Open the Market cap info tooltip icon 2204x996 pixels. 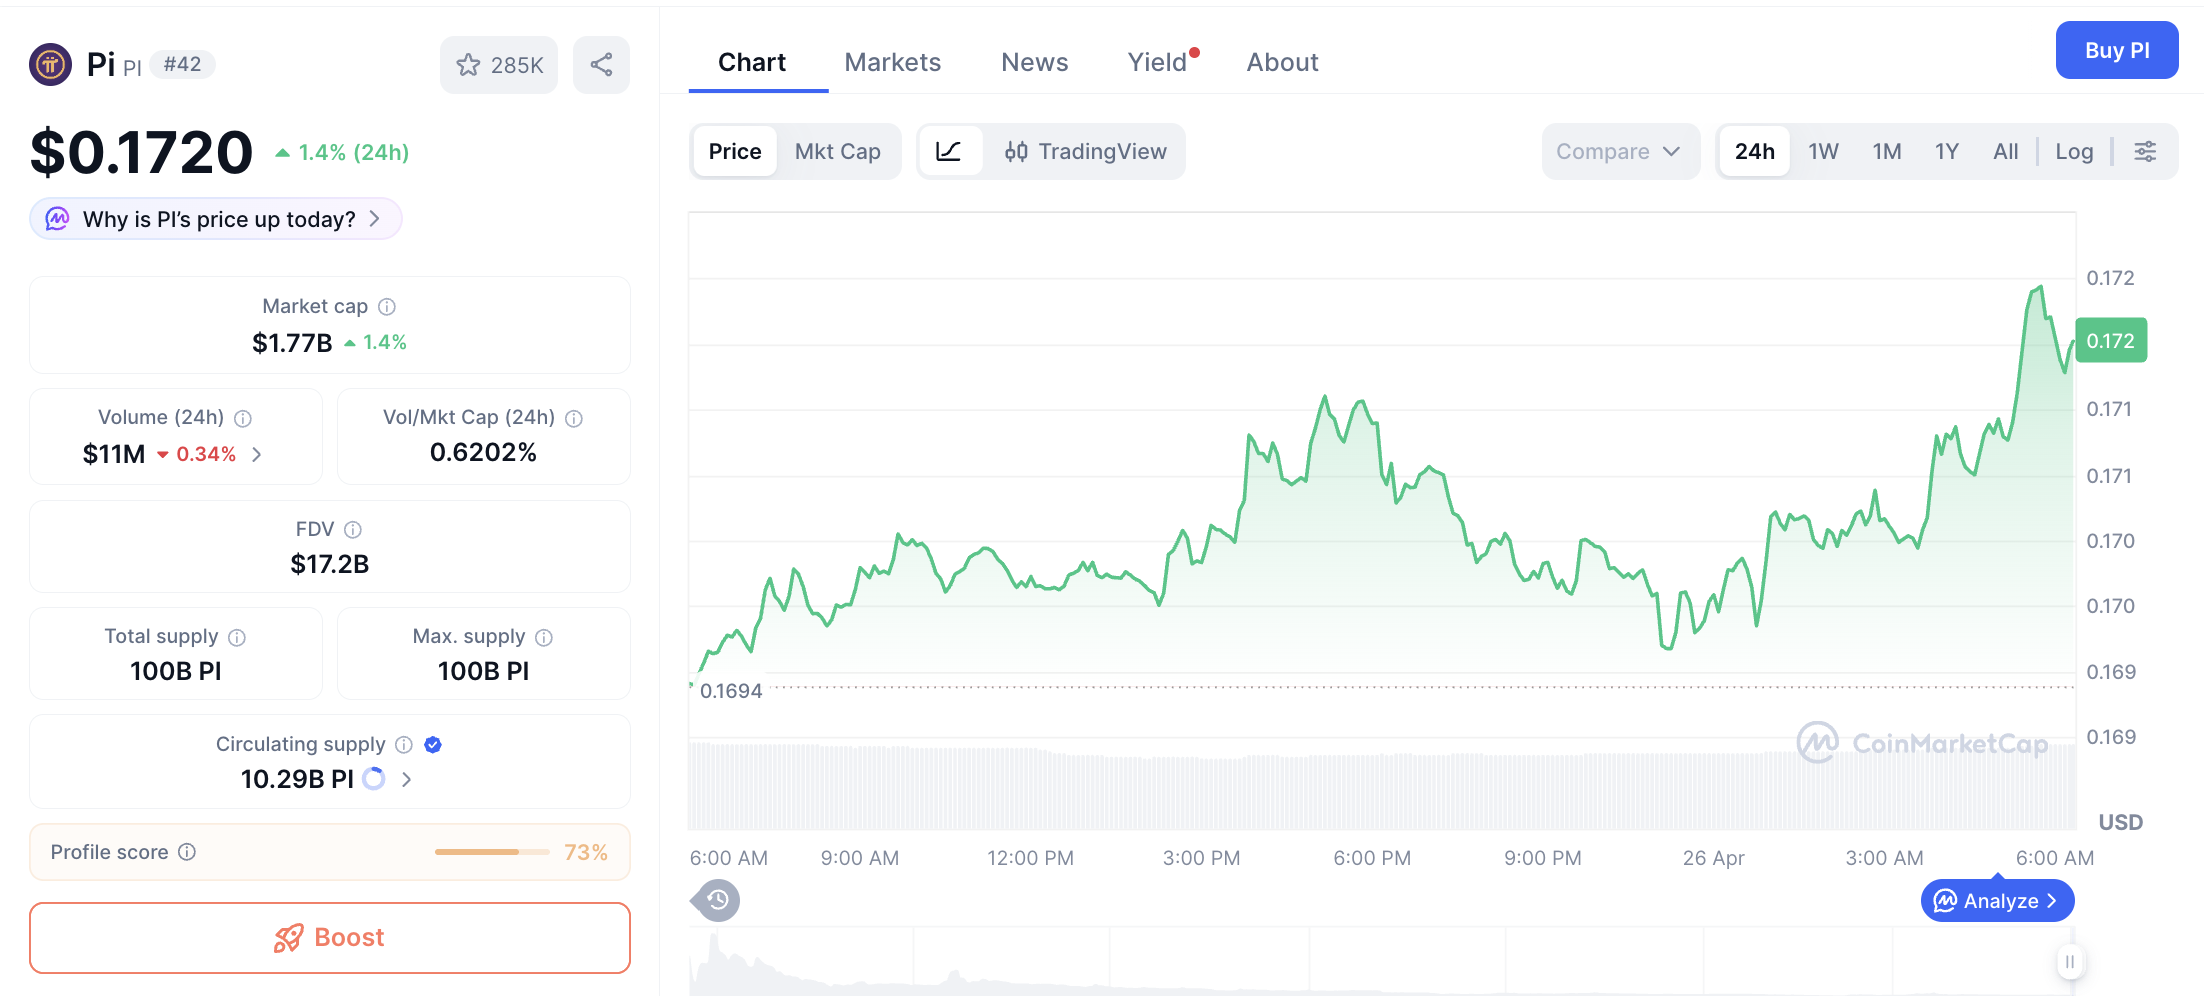tap(387, 306)
